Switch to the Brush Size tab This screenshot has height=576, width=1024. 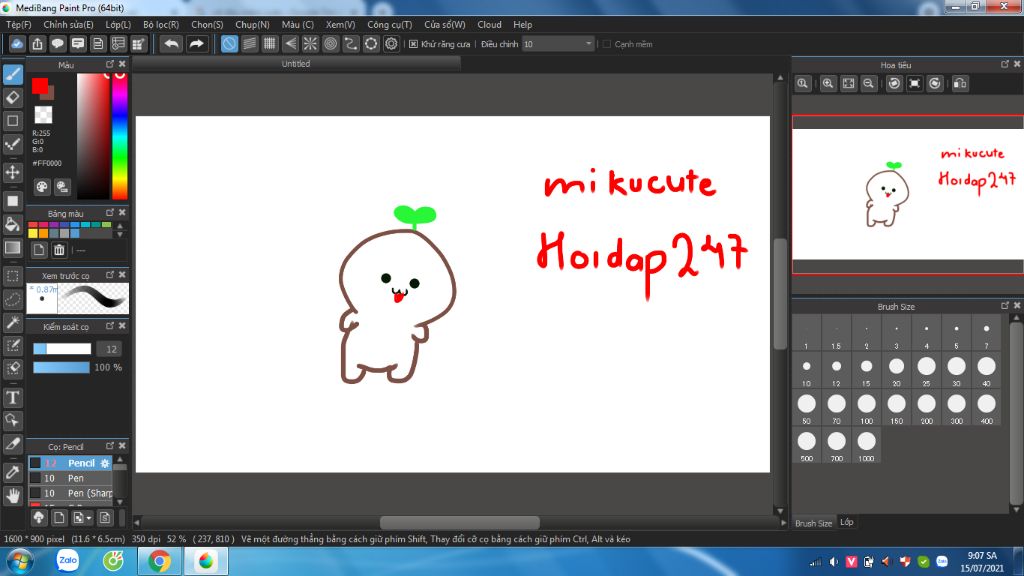pyautogui.click(x=814, y=523)
